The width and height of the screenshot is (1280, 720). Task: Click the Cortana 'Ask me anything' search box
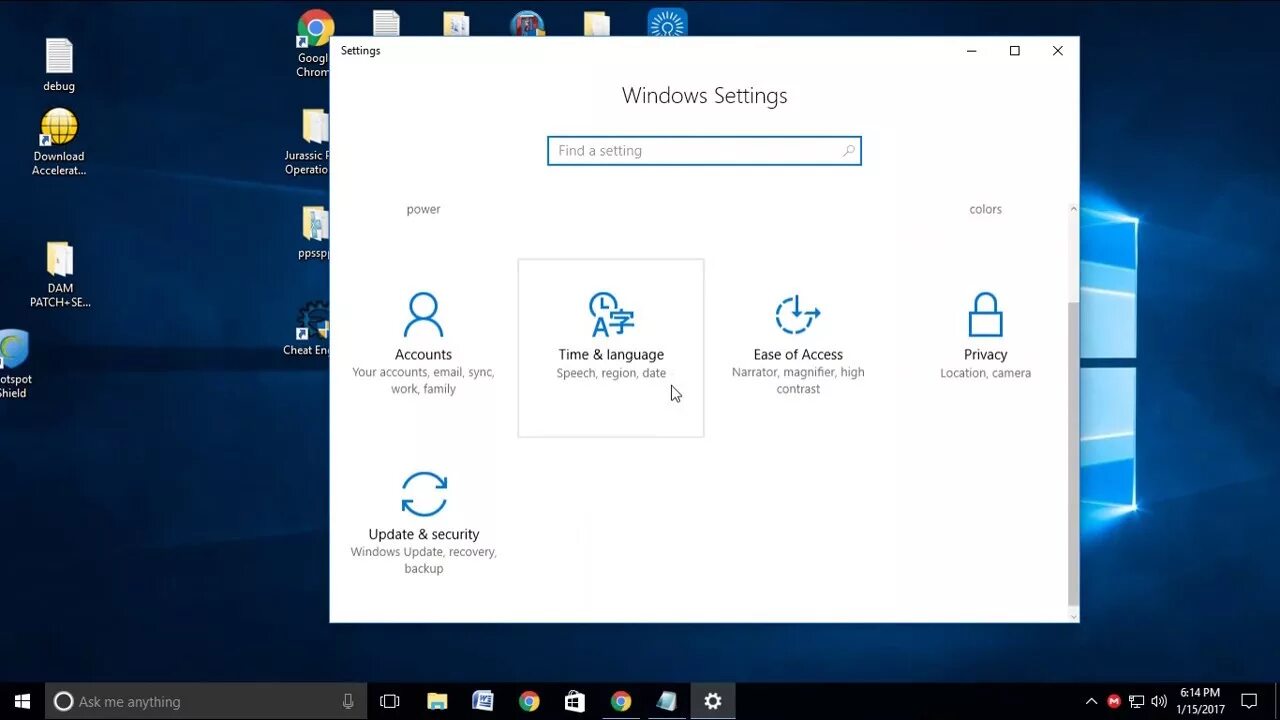206,701
